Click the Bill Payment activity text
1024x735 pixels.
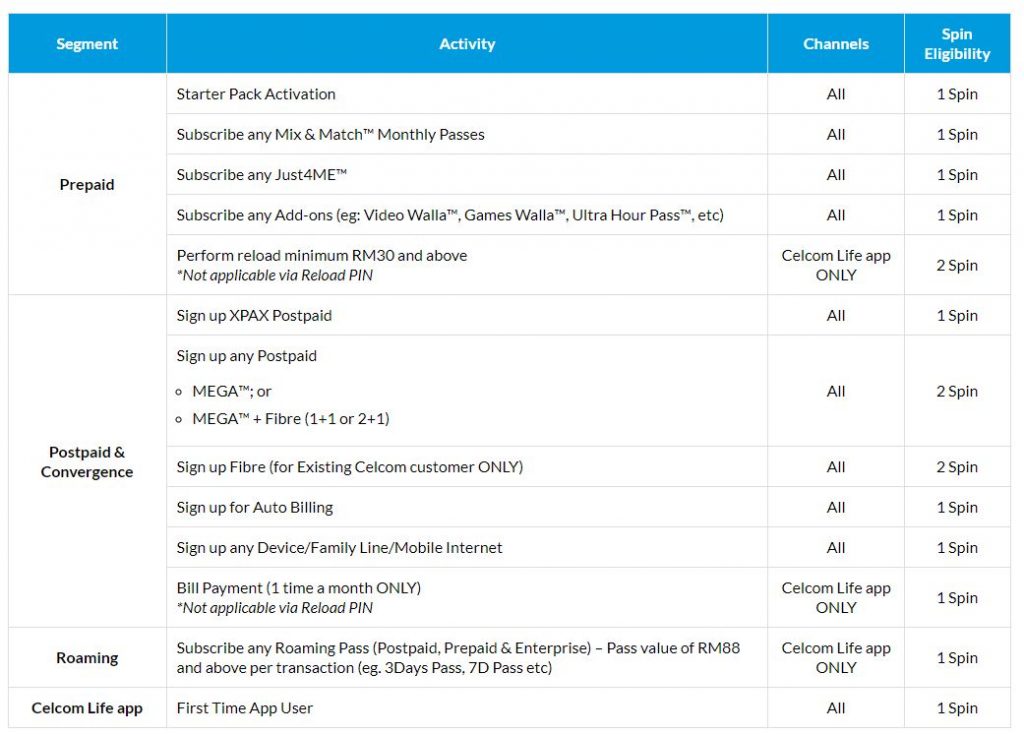pos(299,588)
